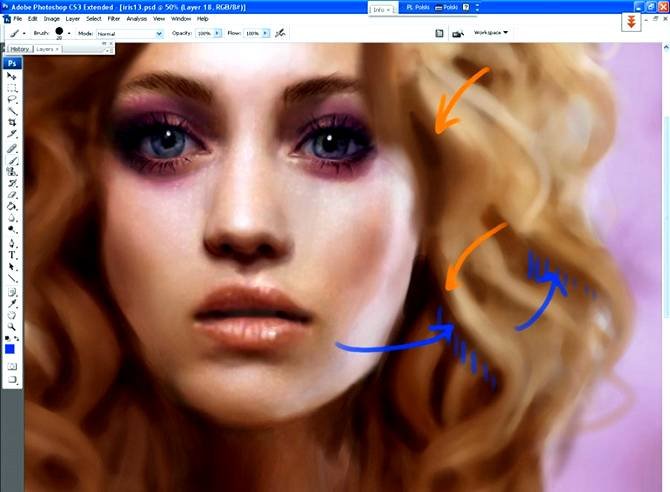Click the Opacity percentage input field
Screen dimensions: 670x492
coord(204,33)
